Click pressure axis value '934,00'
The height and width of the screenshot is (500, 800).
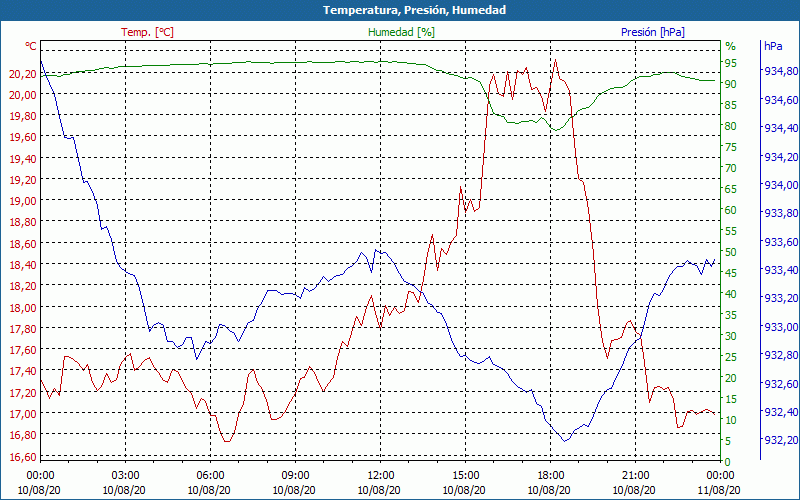(781, 185)
